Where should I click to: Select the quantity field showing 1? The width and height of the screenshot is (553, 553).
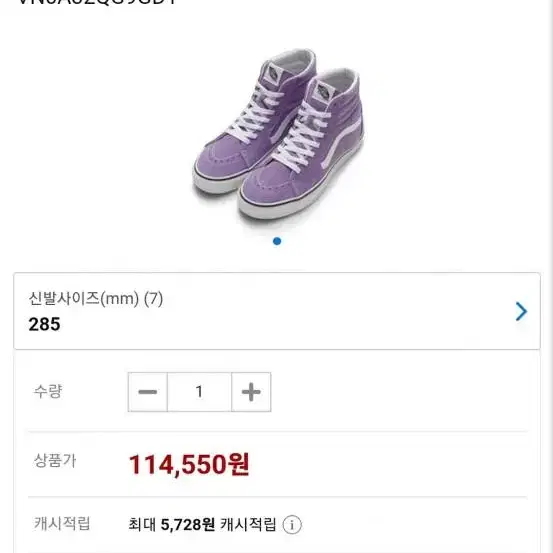(199, 392)
